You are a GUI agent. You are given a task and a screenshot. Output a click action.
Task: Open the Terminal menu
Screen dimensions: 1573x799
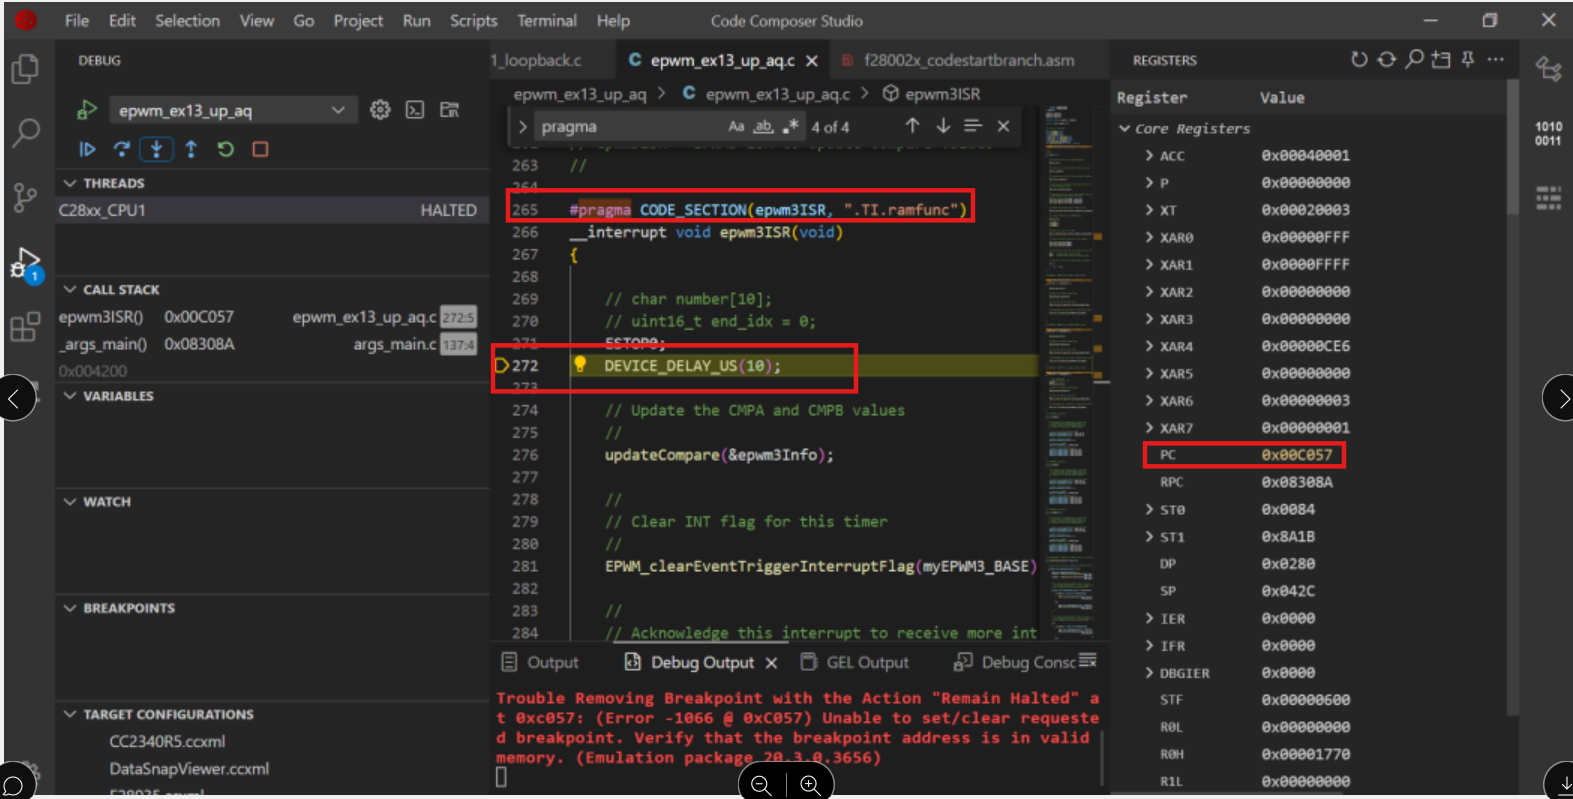click(x=547, y=20)
